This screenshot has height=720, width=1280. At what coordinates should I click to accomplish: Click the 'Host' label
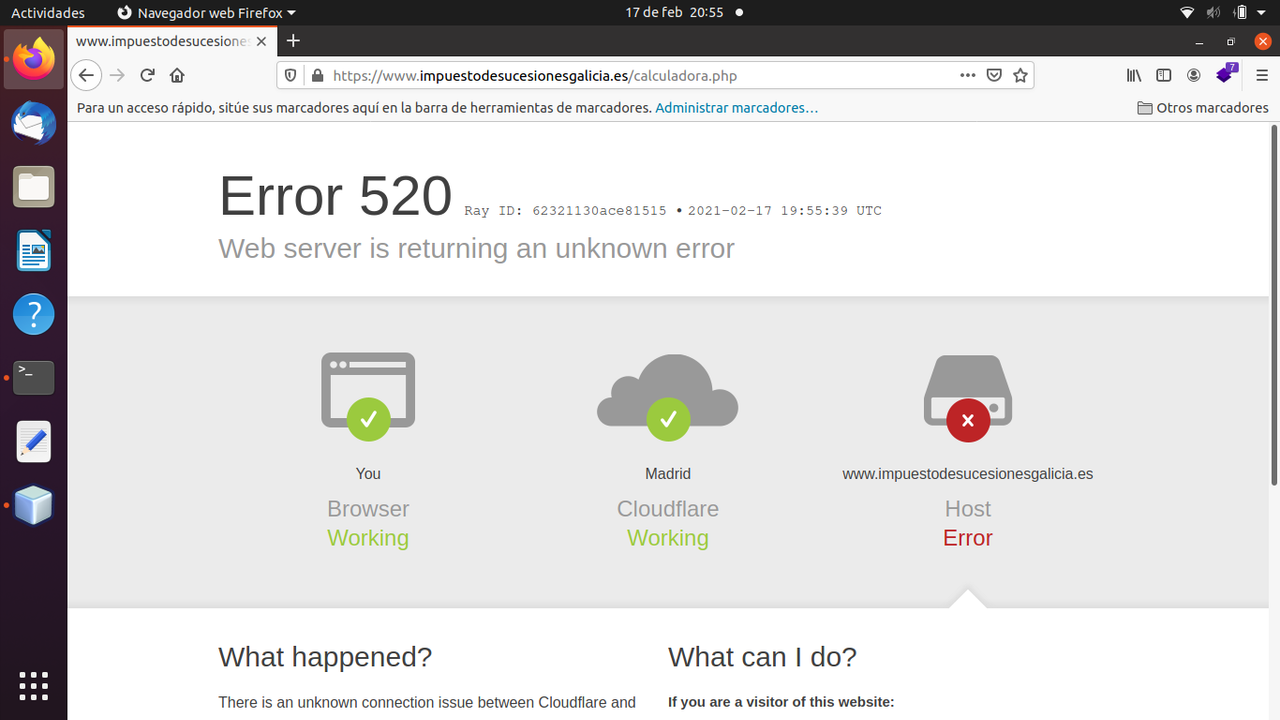[968, 509]
